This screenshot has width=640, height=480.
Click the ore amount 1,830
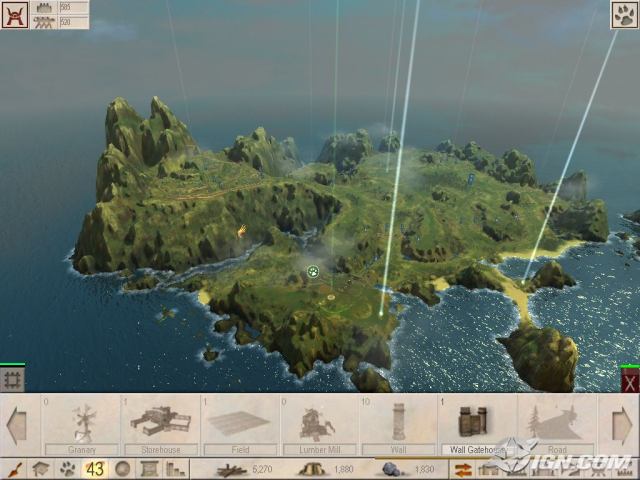pyautogui.click(x=424, y=469)
